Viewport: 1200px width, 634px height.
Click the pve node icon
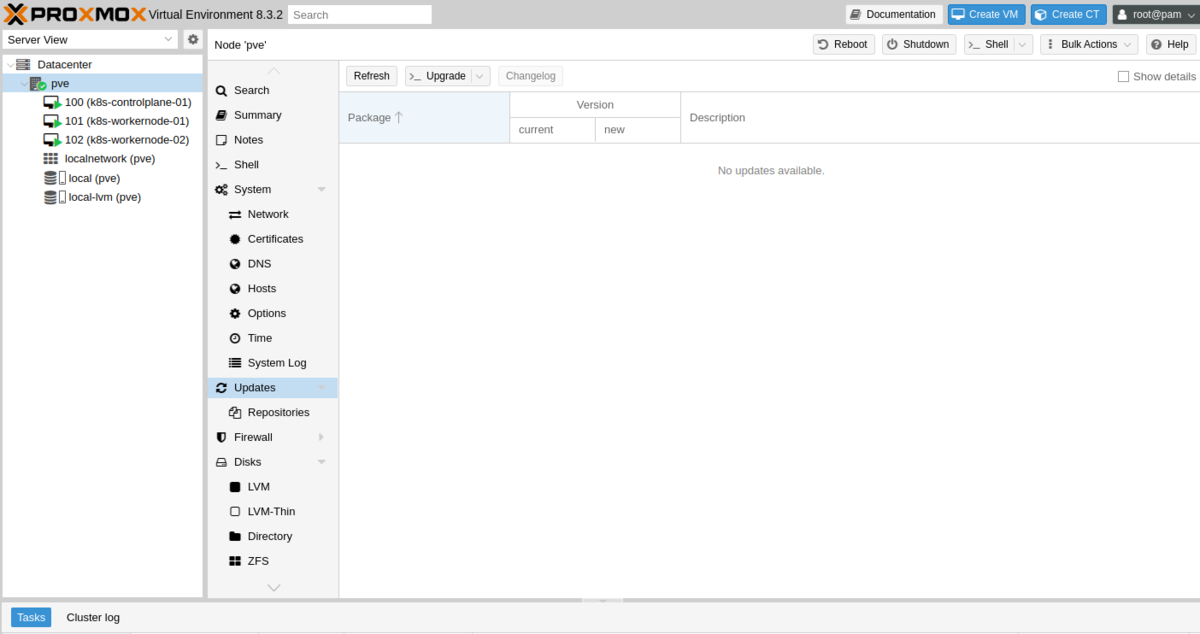38,83
